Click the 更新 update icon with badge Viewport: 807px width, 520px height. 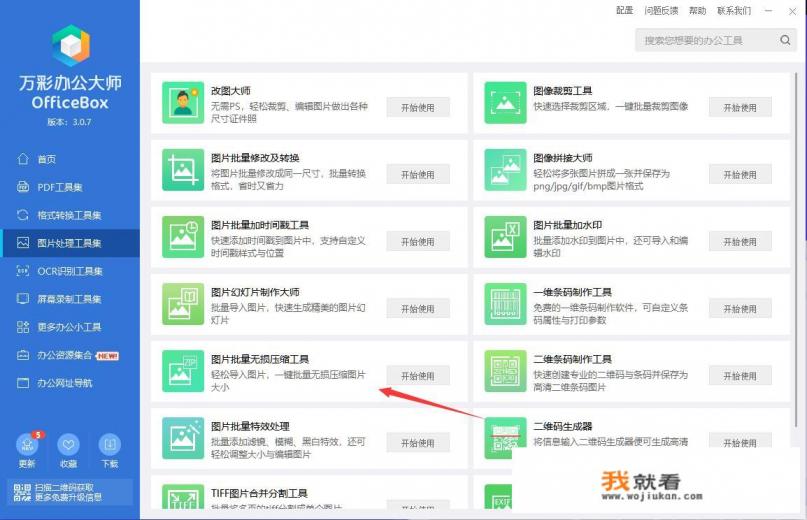pos(27,444)
